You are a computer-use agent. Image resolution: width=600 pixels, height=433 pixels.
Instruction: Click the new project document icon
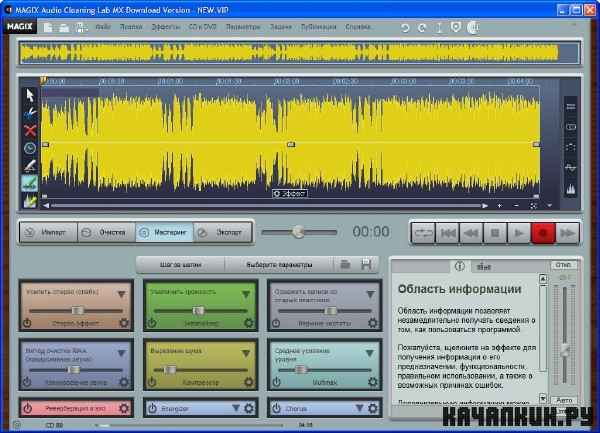[x=48, y=27]
